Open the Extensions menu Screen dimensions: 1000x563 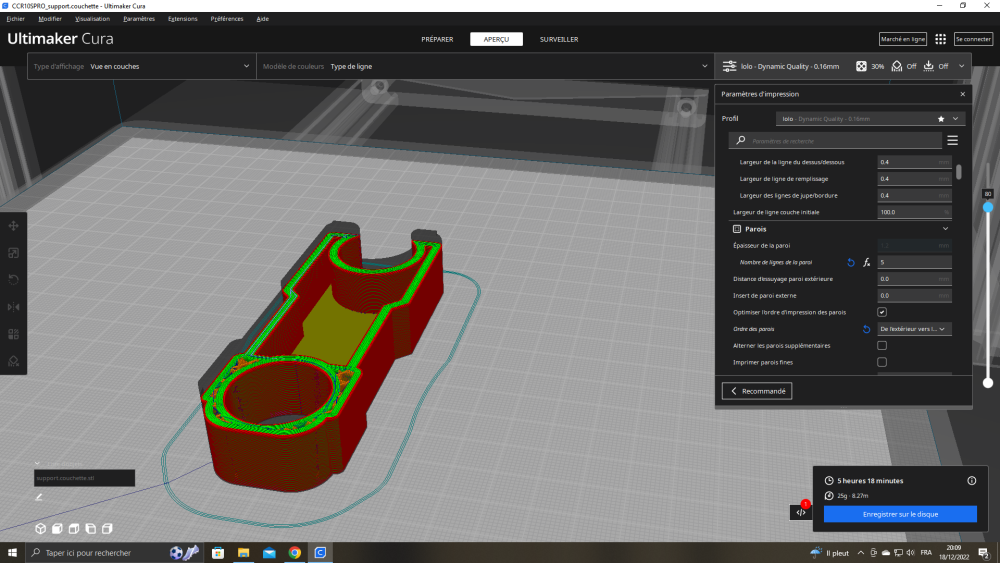(x=183, y=19)
